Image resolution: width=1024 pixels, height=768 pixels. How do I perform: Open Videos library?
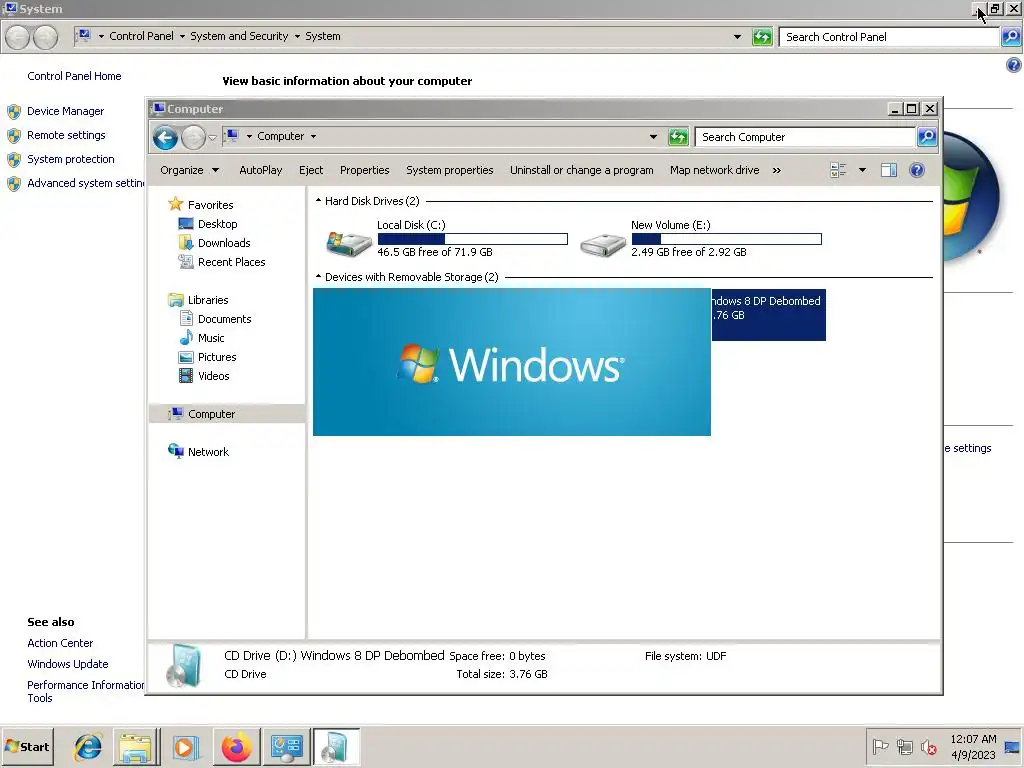click(214, 375)
